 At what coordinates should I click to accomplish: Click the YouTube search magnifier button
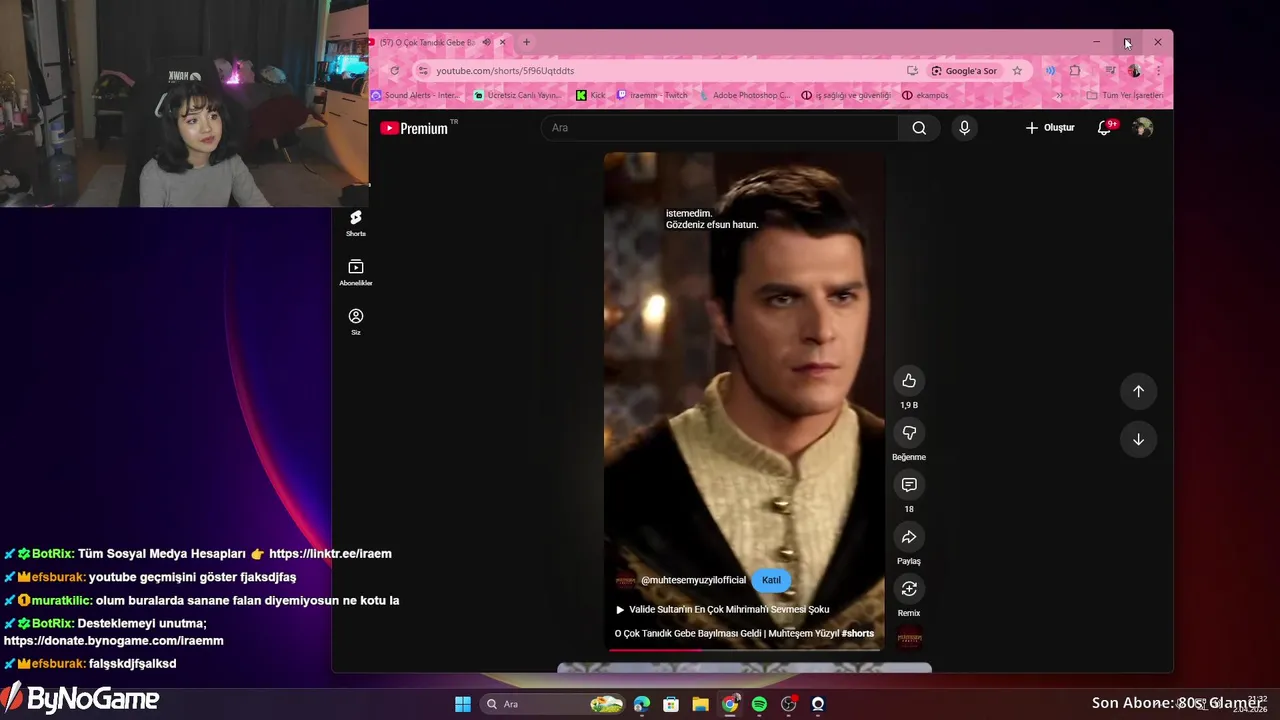coord(919,128)
